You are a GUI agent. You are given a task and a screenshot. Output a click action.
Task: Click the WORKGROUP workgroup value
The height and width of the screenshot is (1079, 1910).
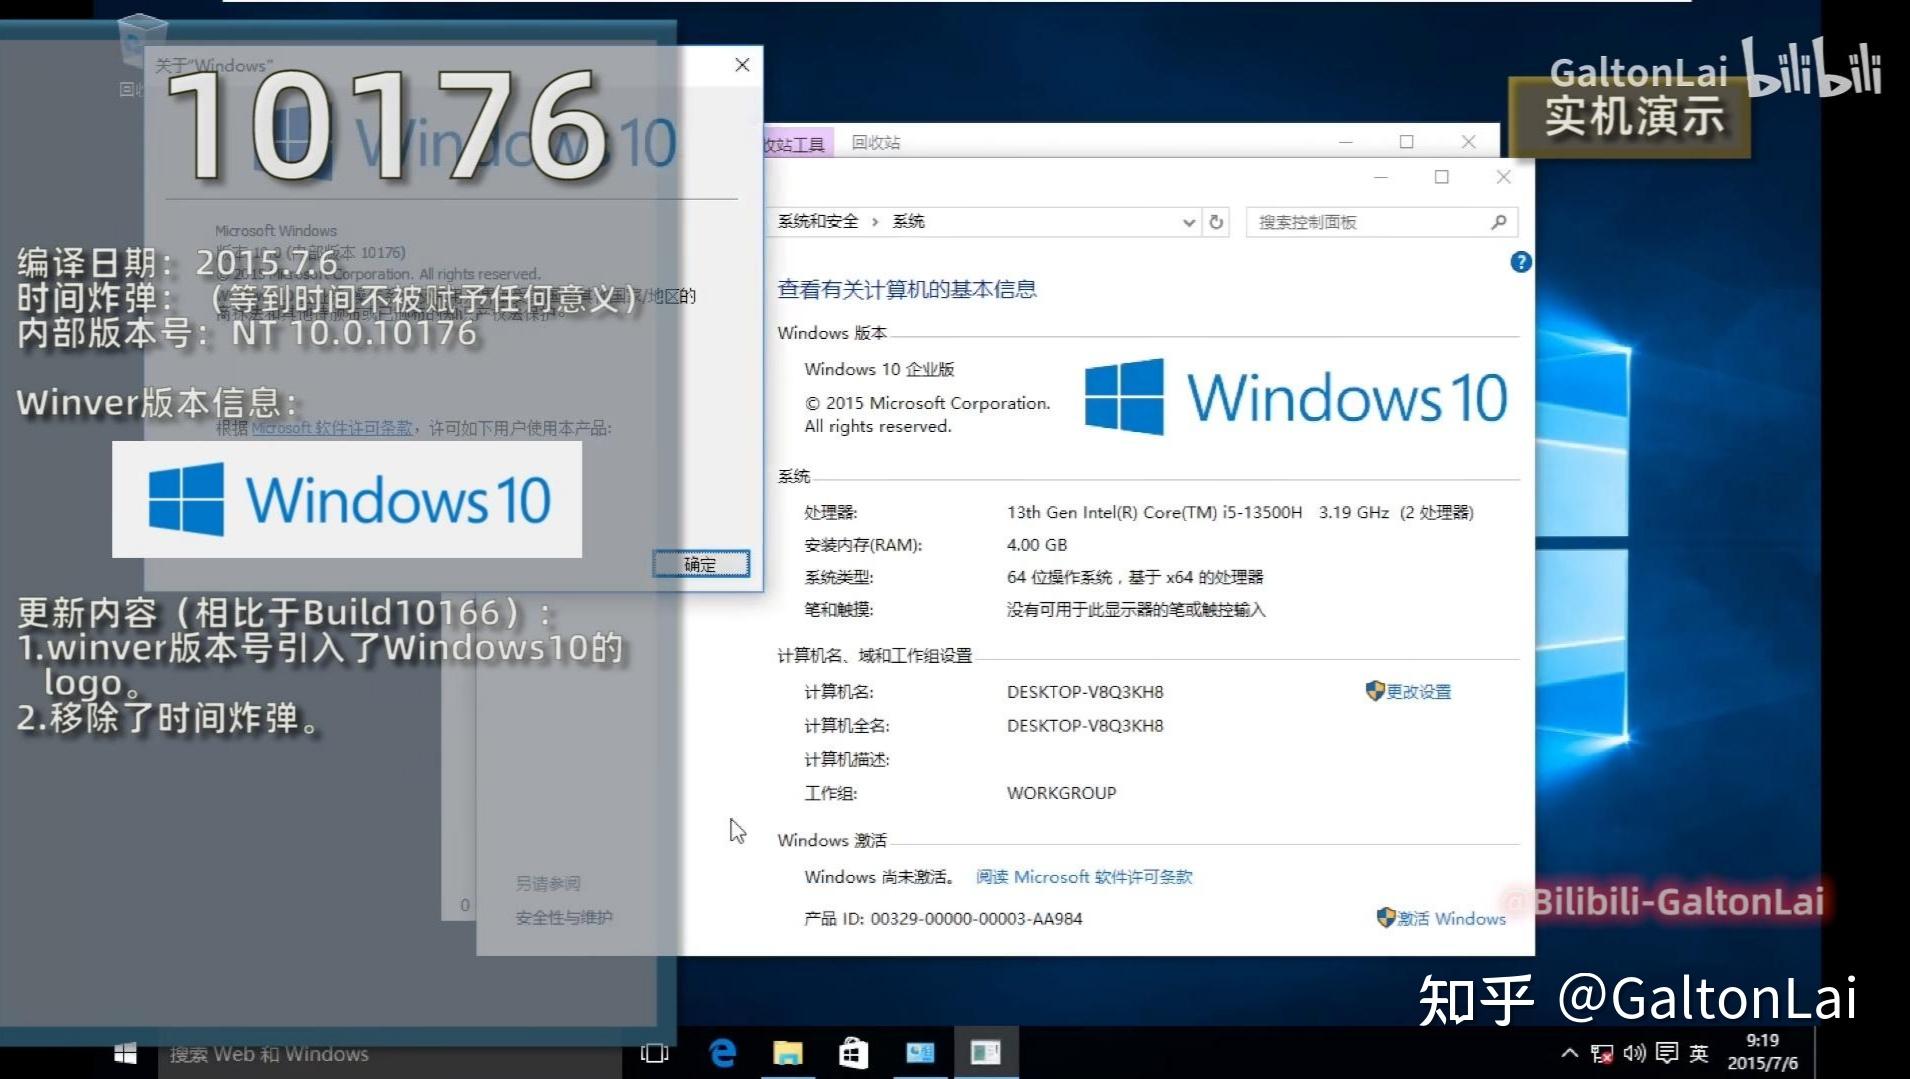(1061, 793)
